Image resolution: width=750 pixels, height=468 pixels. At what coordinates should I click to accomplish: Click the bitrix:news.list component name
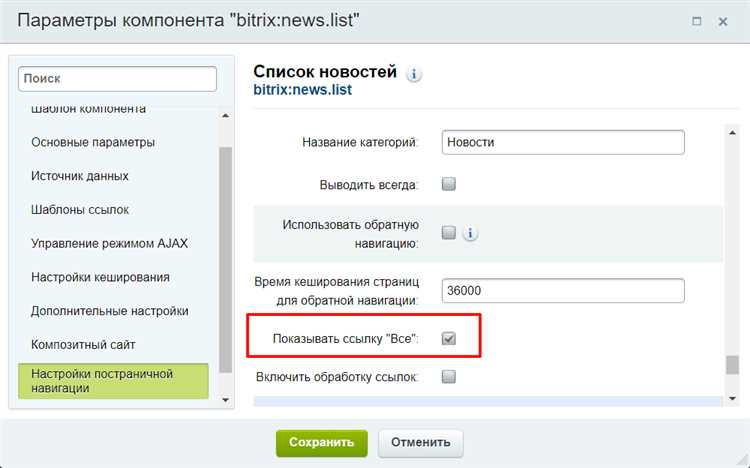pyautogui.click(x=303, y=89)
